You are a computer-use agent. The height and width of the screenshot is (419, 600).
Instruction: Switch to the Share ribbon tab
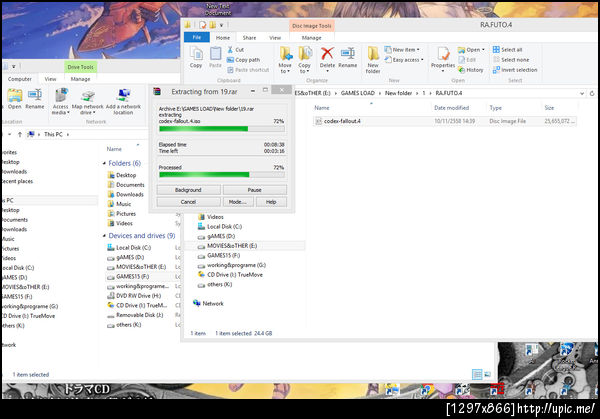pos(249,37)
